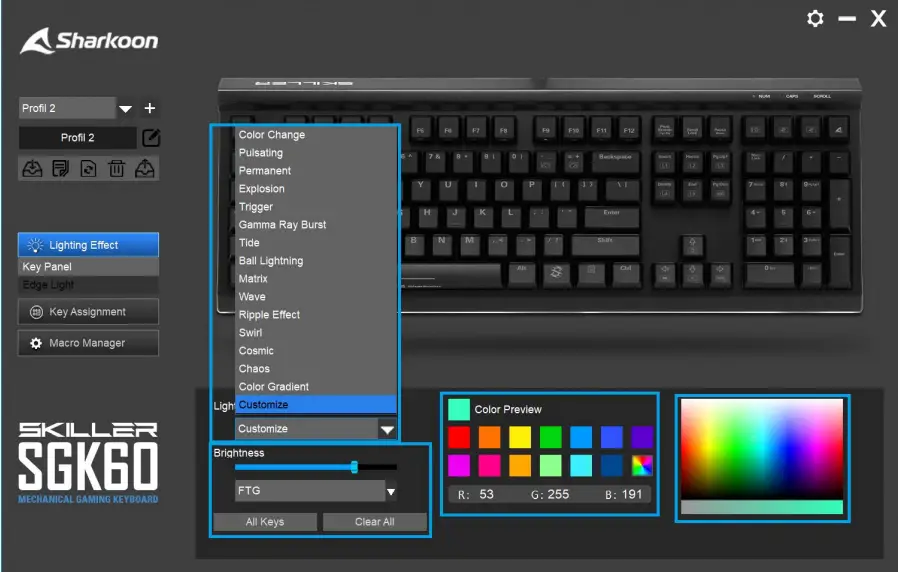The width and height of the screenshot is (898, 572).
Task: Pick the red color swatch
Action: (x=459, y=437)
